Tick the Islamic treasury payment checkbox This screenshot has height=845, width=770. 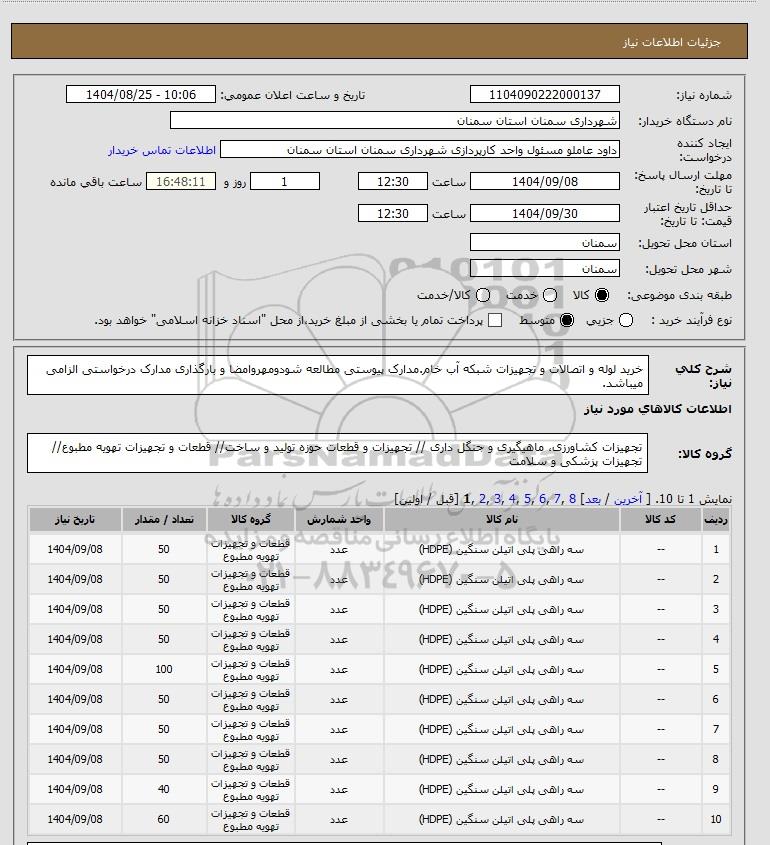pyautogui.click(x=495, y=320)
